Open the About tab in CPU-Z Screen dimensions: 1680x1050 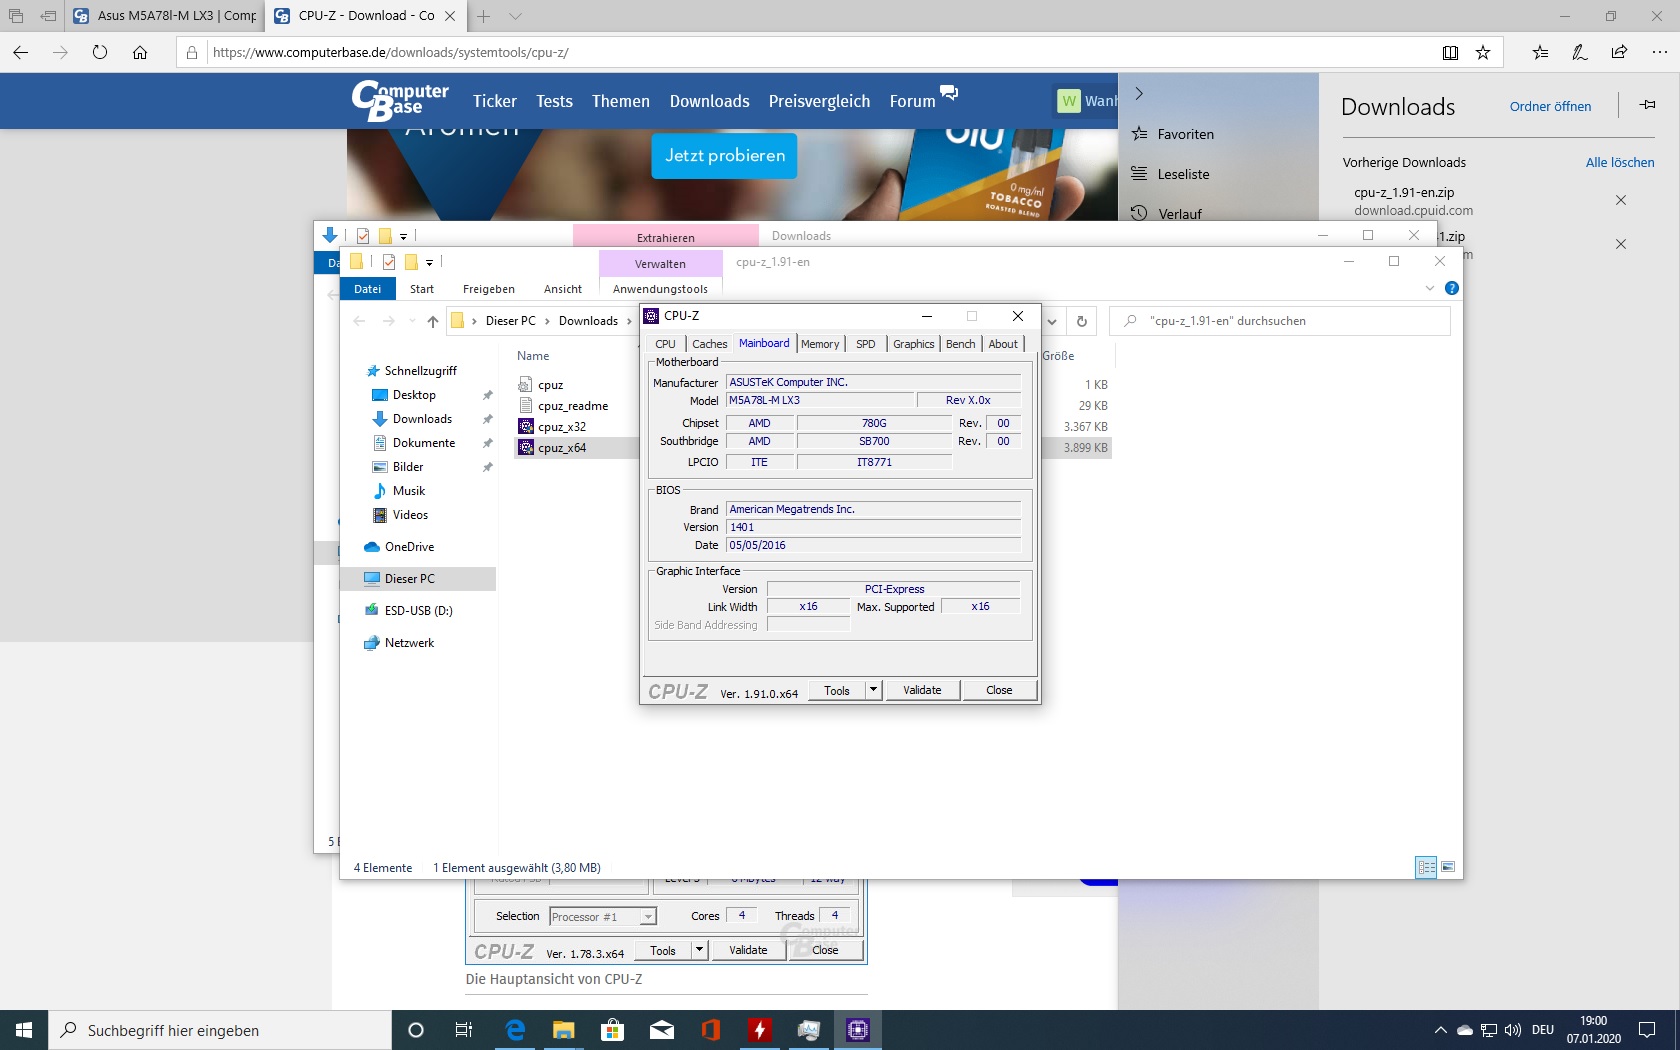(x=1003, y=344)
